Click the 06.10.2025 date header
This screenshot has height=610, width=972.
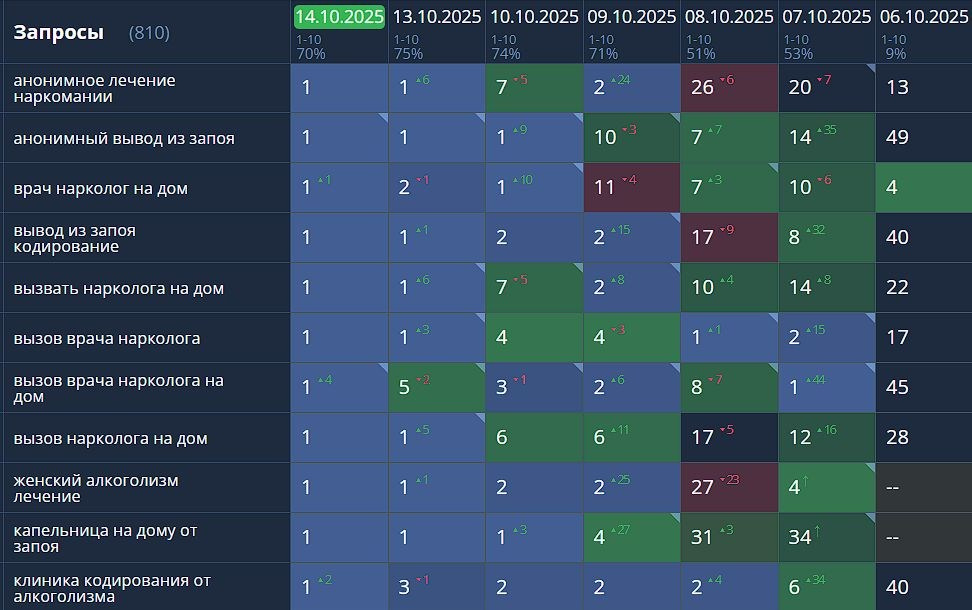tap(924, 17)
